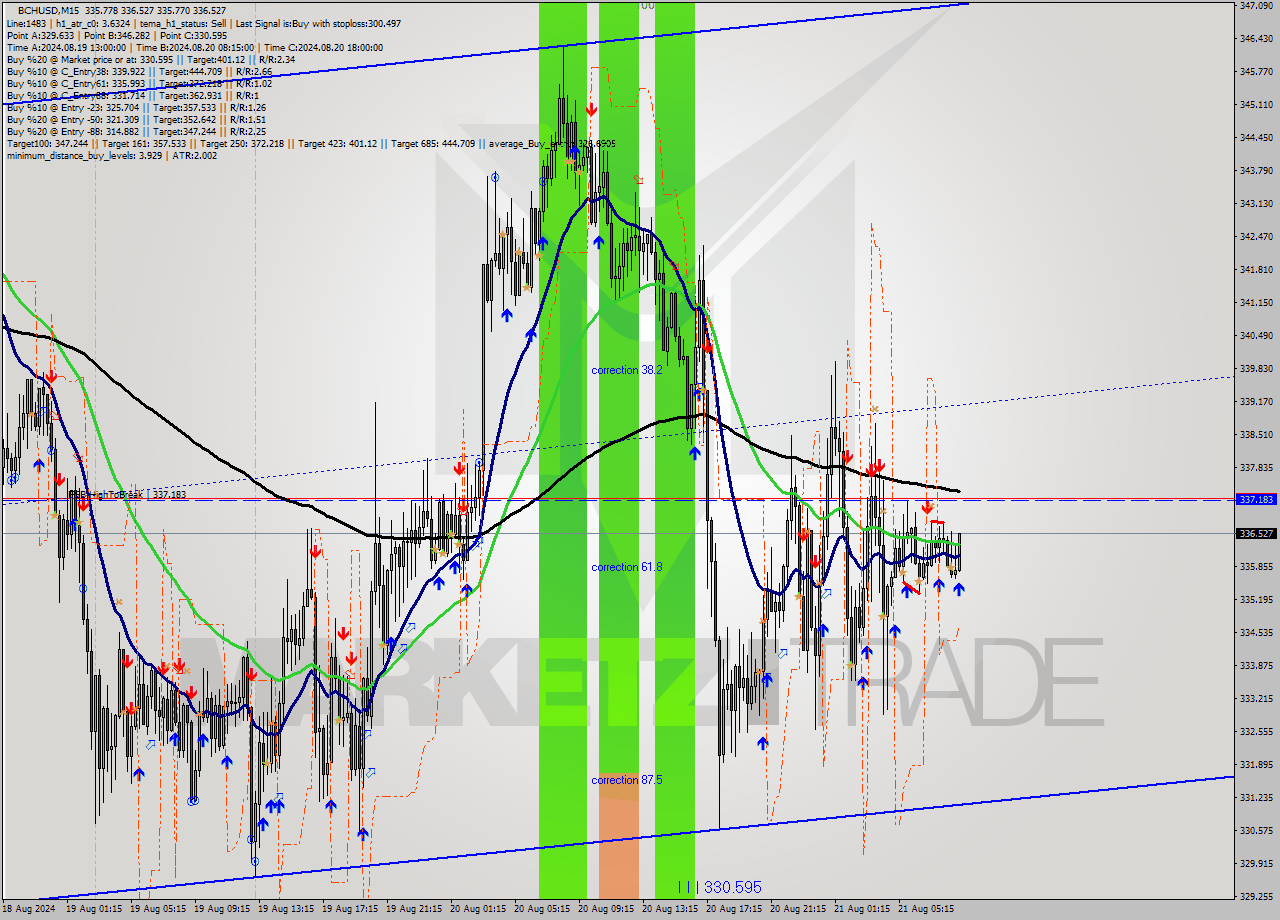Select the 339.170 price scale value

(x=1256, y=401)
